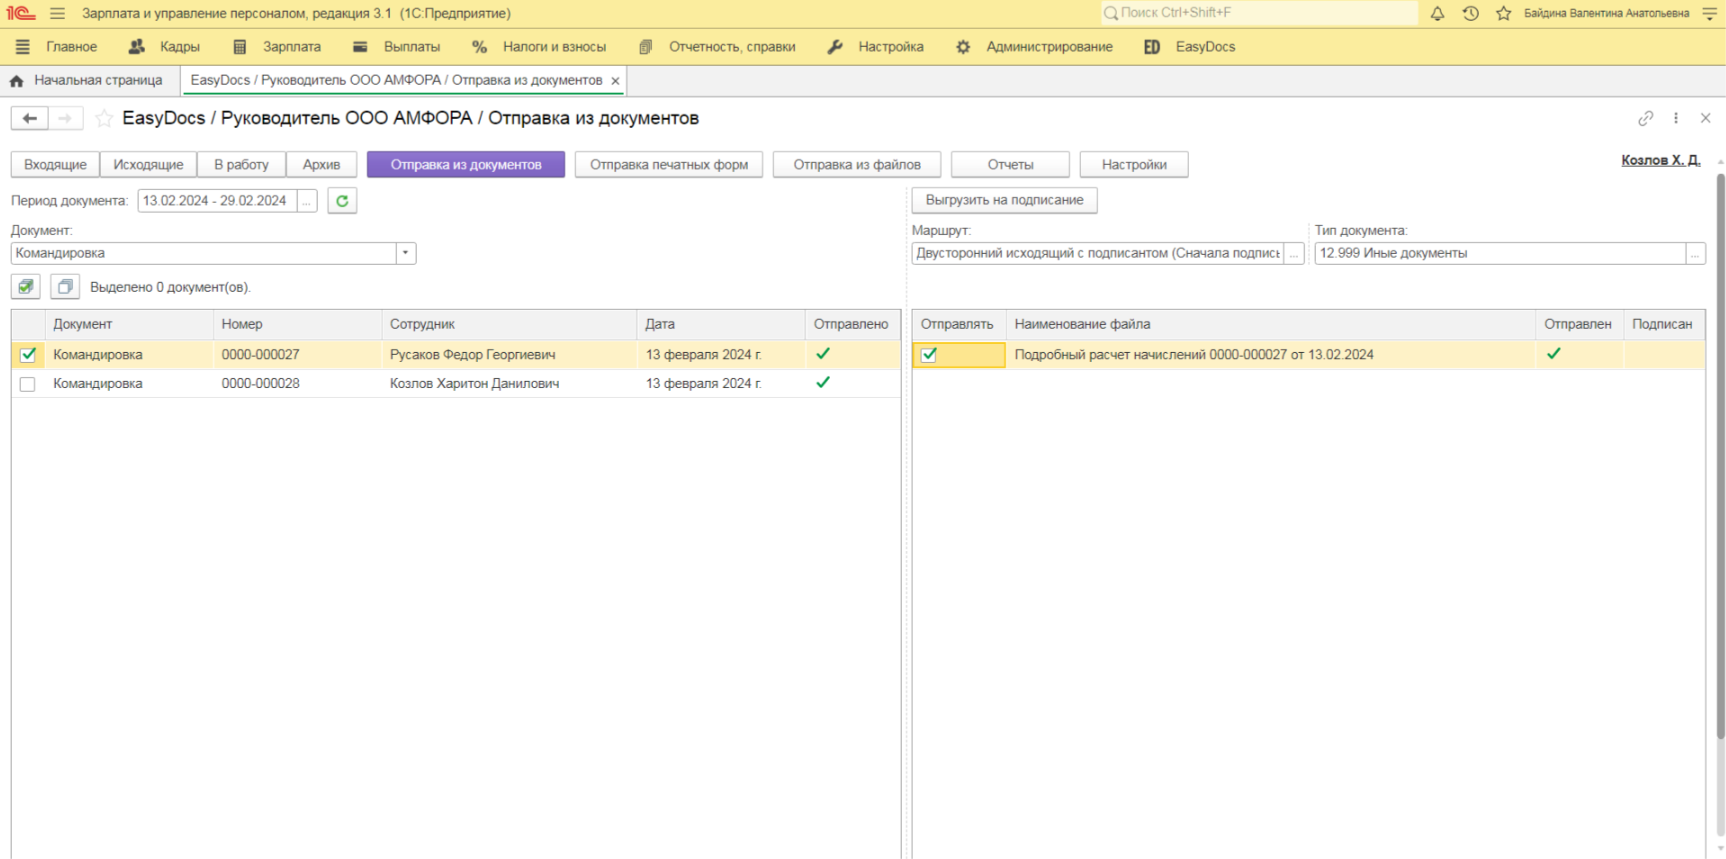1726x859 pixels.
Task: Copy link to this page icon
Action: [1645, 118]
